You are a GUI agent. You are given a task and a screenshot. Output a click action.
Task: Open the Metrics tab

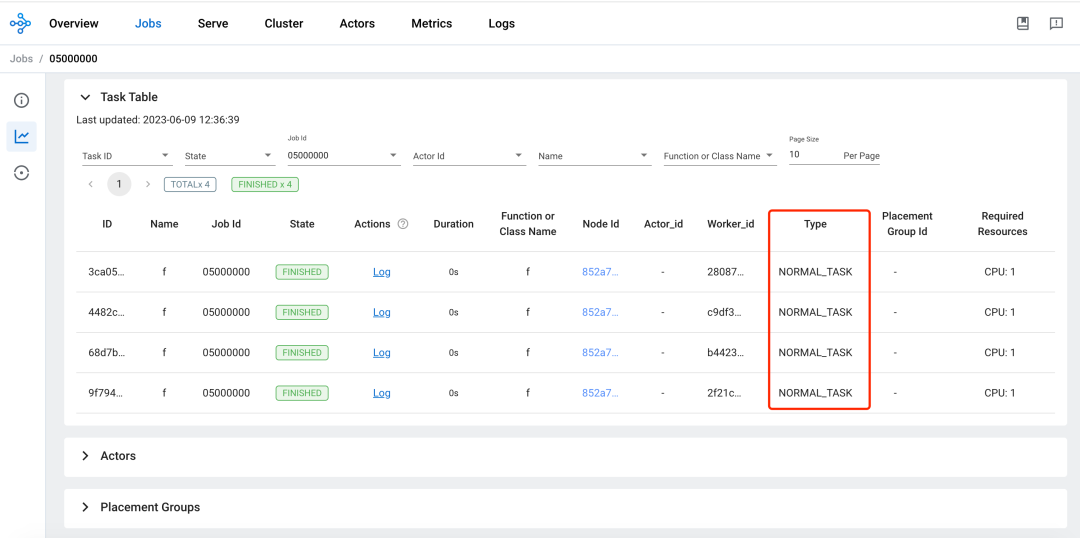click(432, 23)
